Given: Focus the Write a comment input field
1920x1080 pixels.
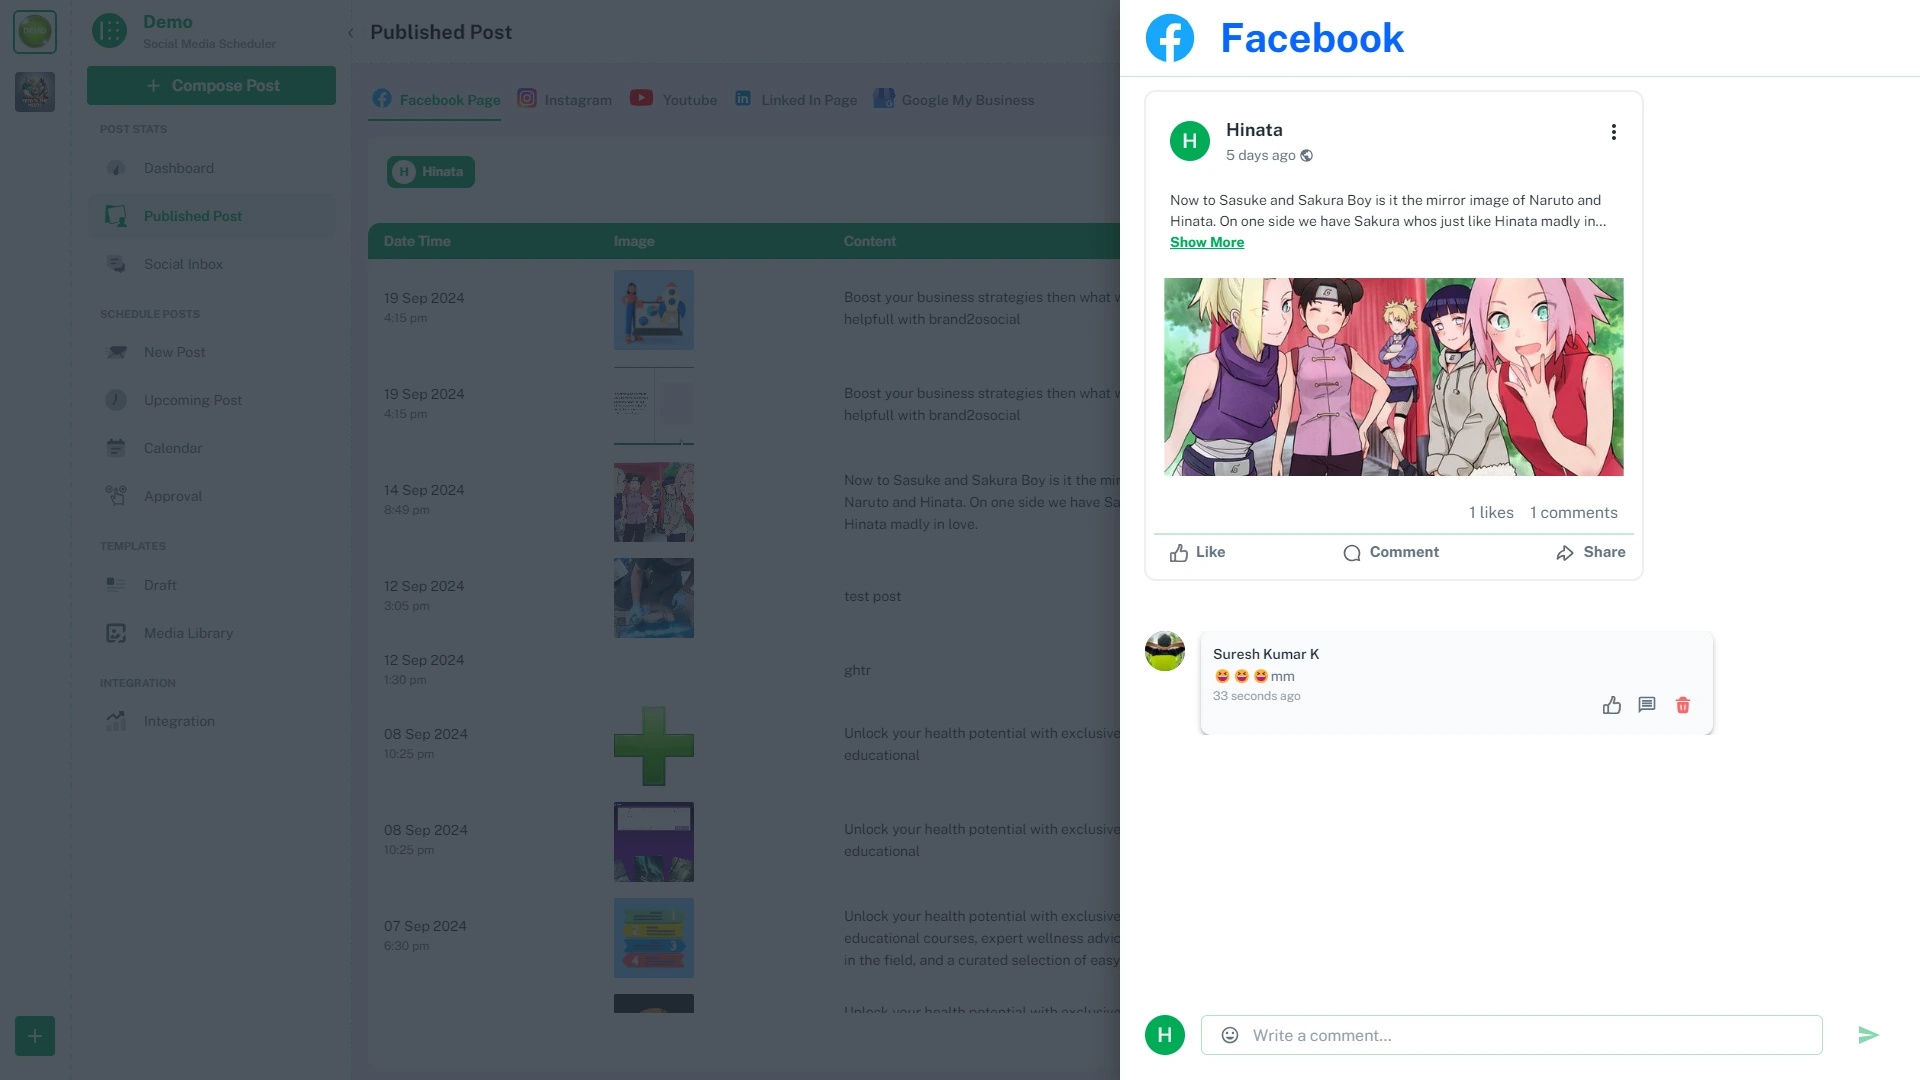Looking at the screenshot, I should tap(1512, 1035).
